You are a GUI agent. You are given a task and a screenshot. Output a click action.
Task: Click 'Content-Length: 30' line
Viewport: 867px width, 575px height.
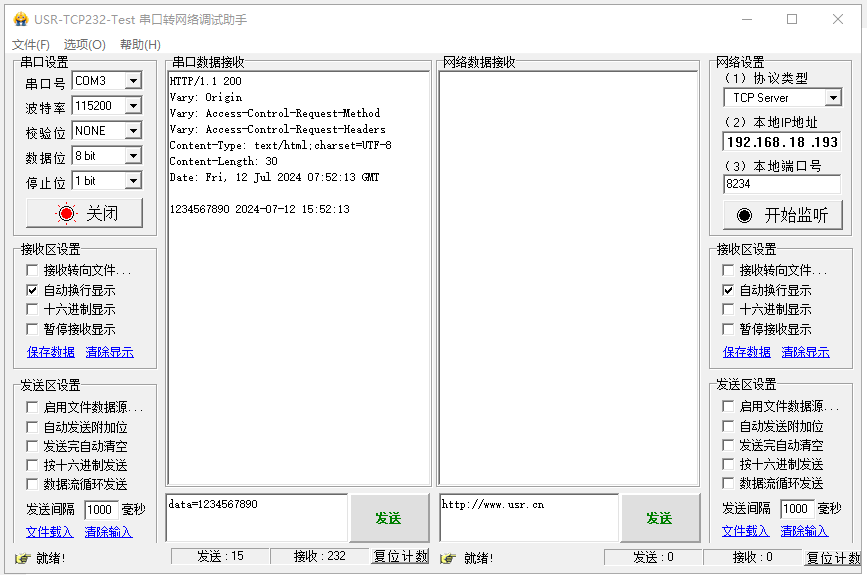[223, 161]
